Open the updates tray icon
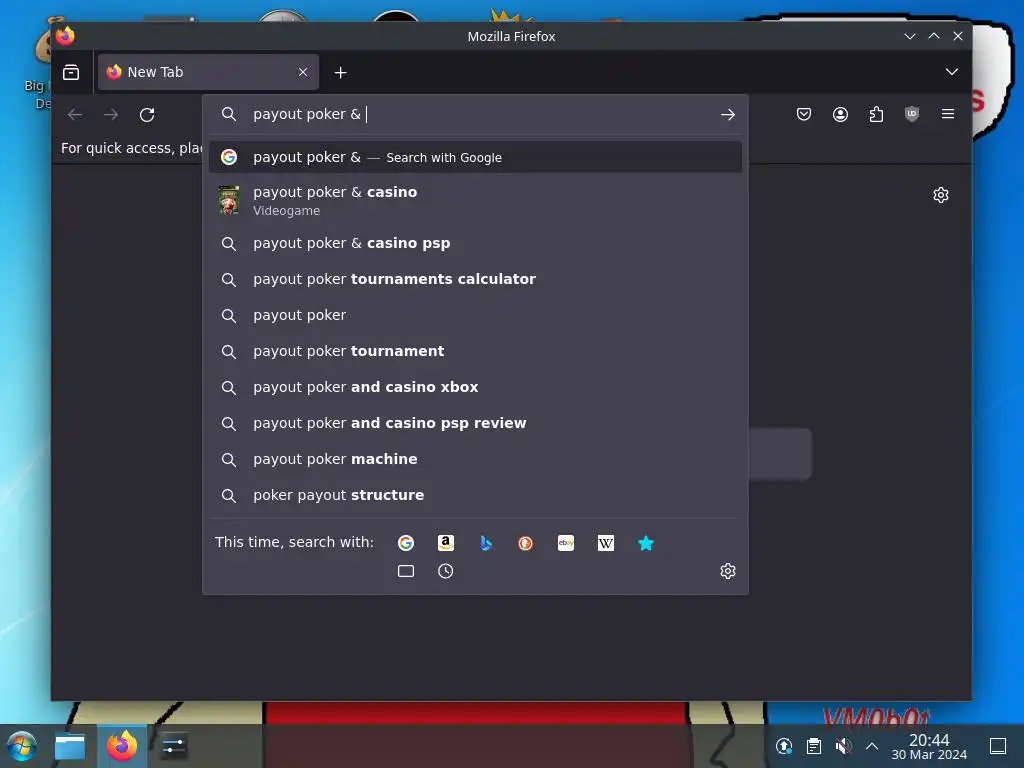 784,746
